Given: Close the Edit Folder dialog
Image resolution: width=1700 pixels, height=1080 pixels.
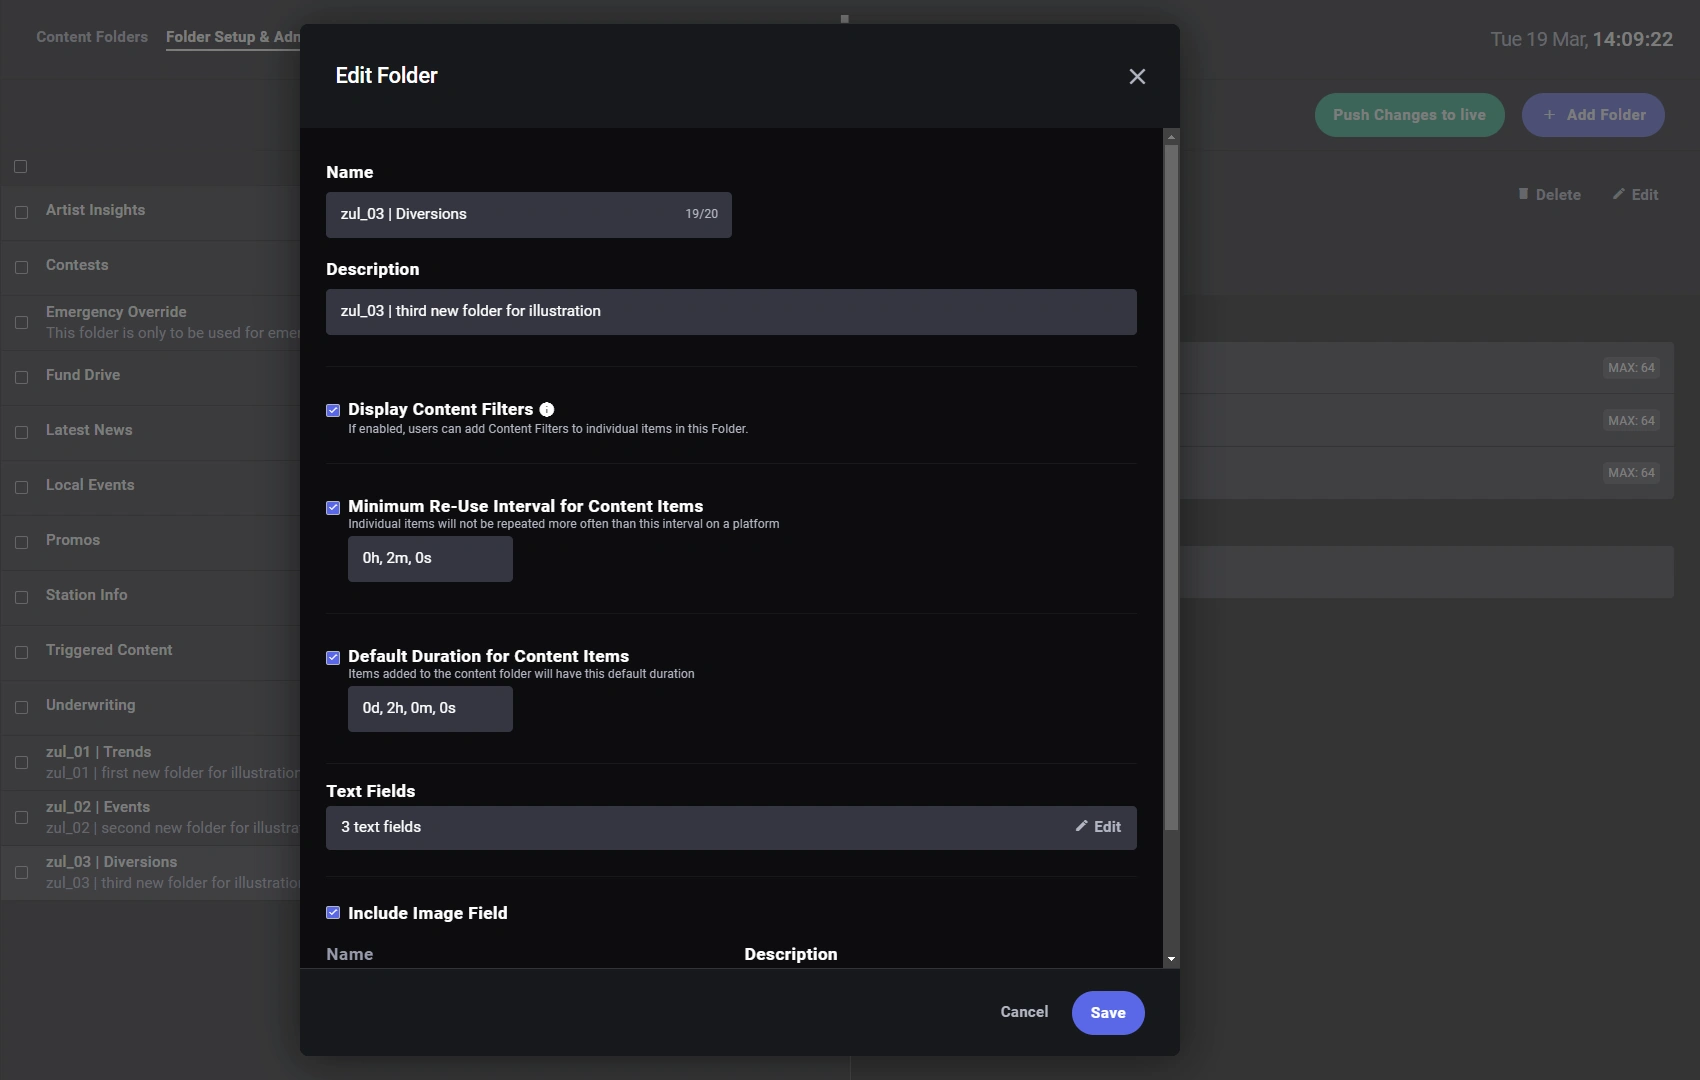Looking at the screenshot, I should (x=1137, y=77).
